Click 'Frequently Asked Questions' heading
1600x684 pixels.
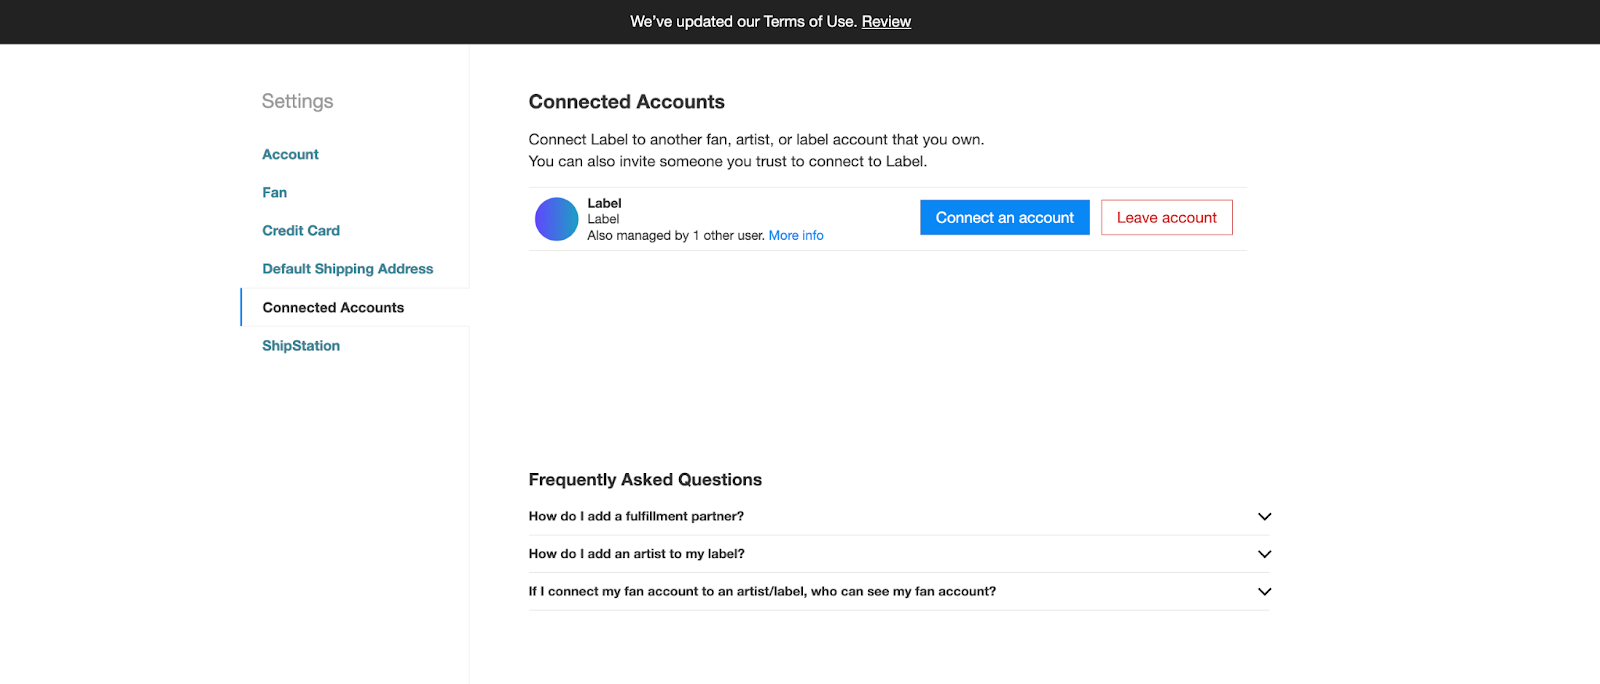645,480
